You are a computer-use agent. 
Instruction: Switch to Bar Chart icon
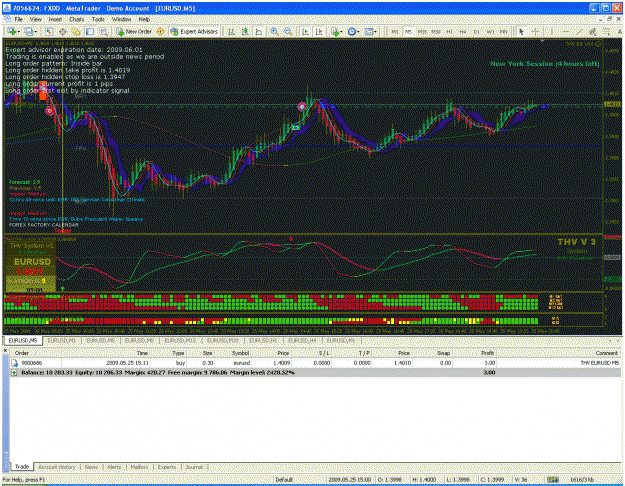pyautogui.click(x=231, y=31)
